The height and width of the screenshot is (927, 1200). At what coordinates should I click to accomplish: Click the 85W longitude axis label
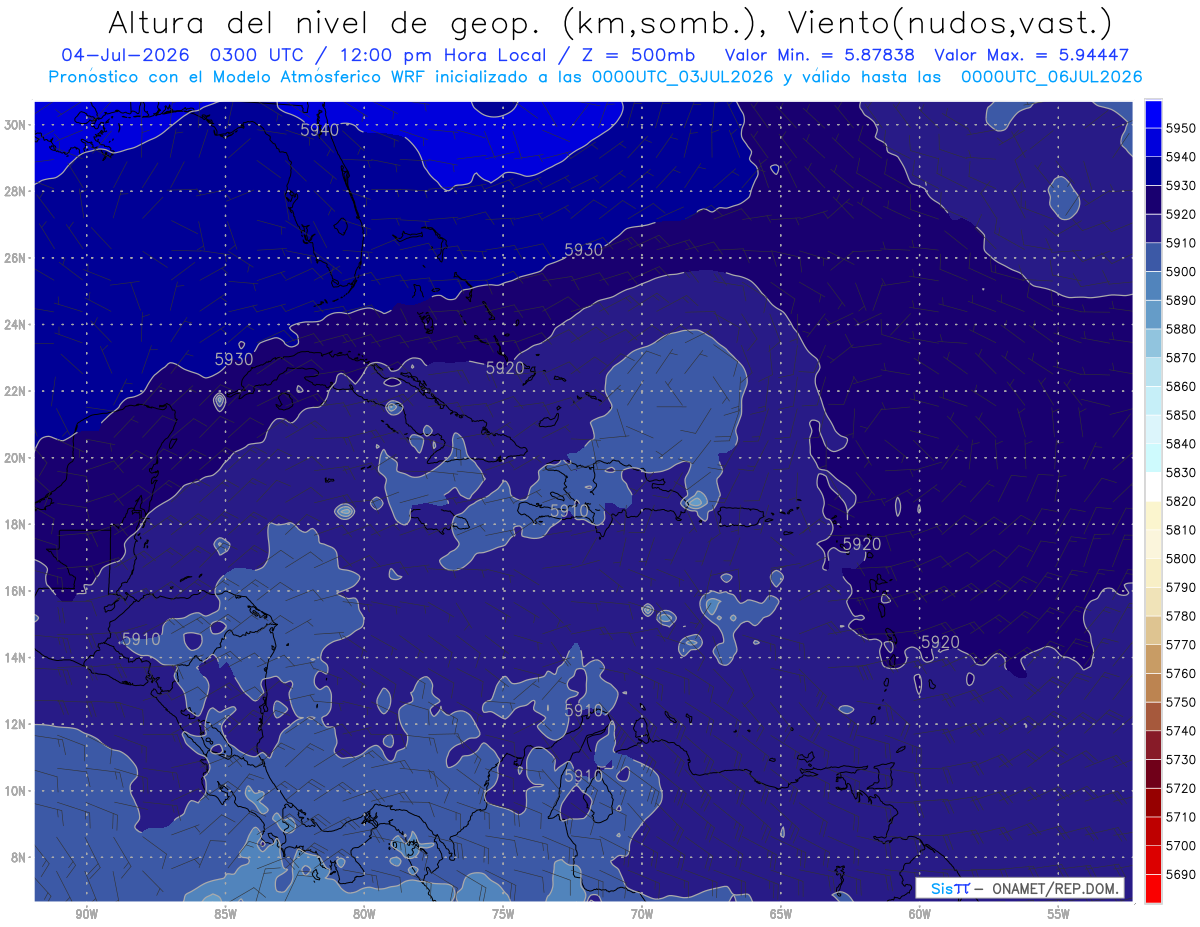coord(225,914)
